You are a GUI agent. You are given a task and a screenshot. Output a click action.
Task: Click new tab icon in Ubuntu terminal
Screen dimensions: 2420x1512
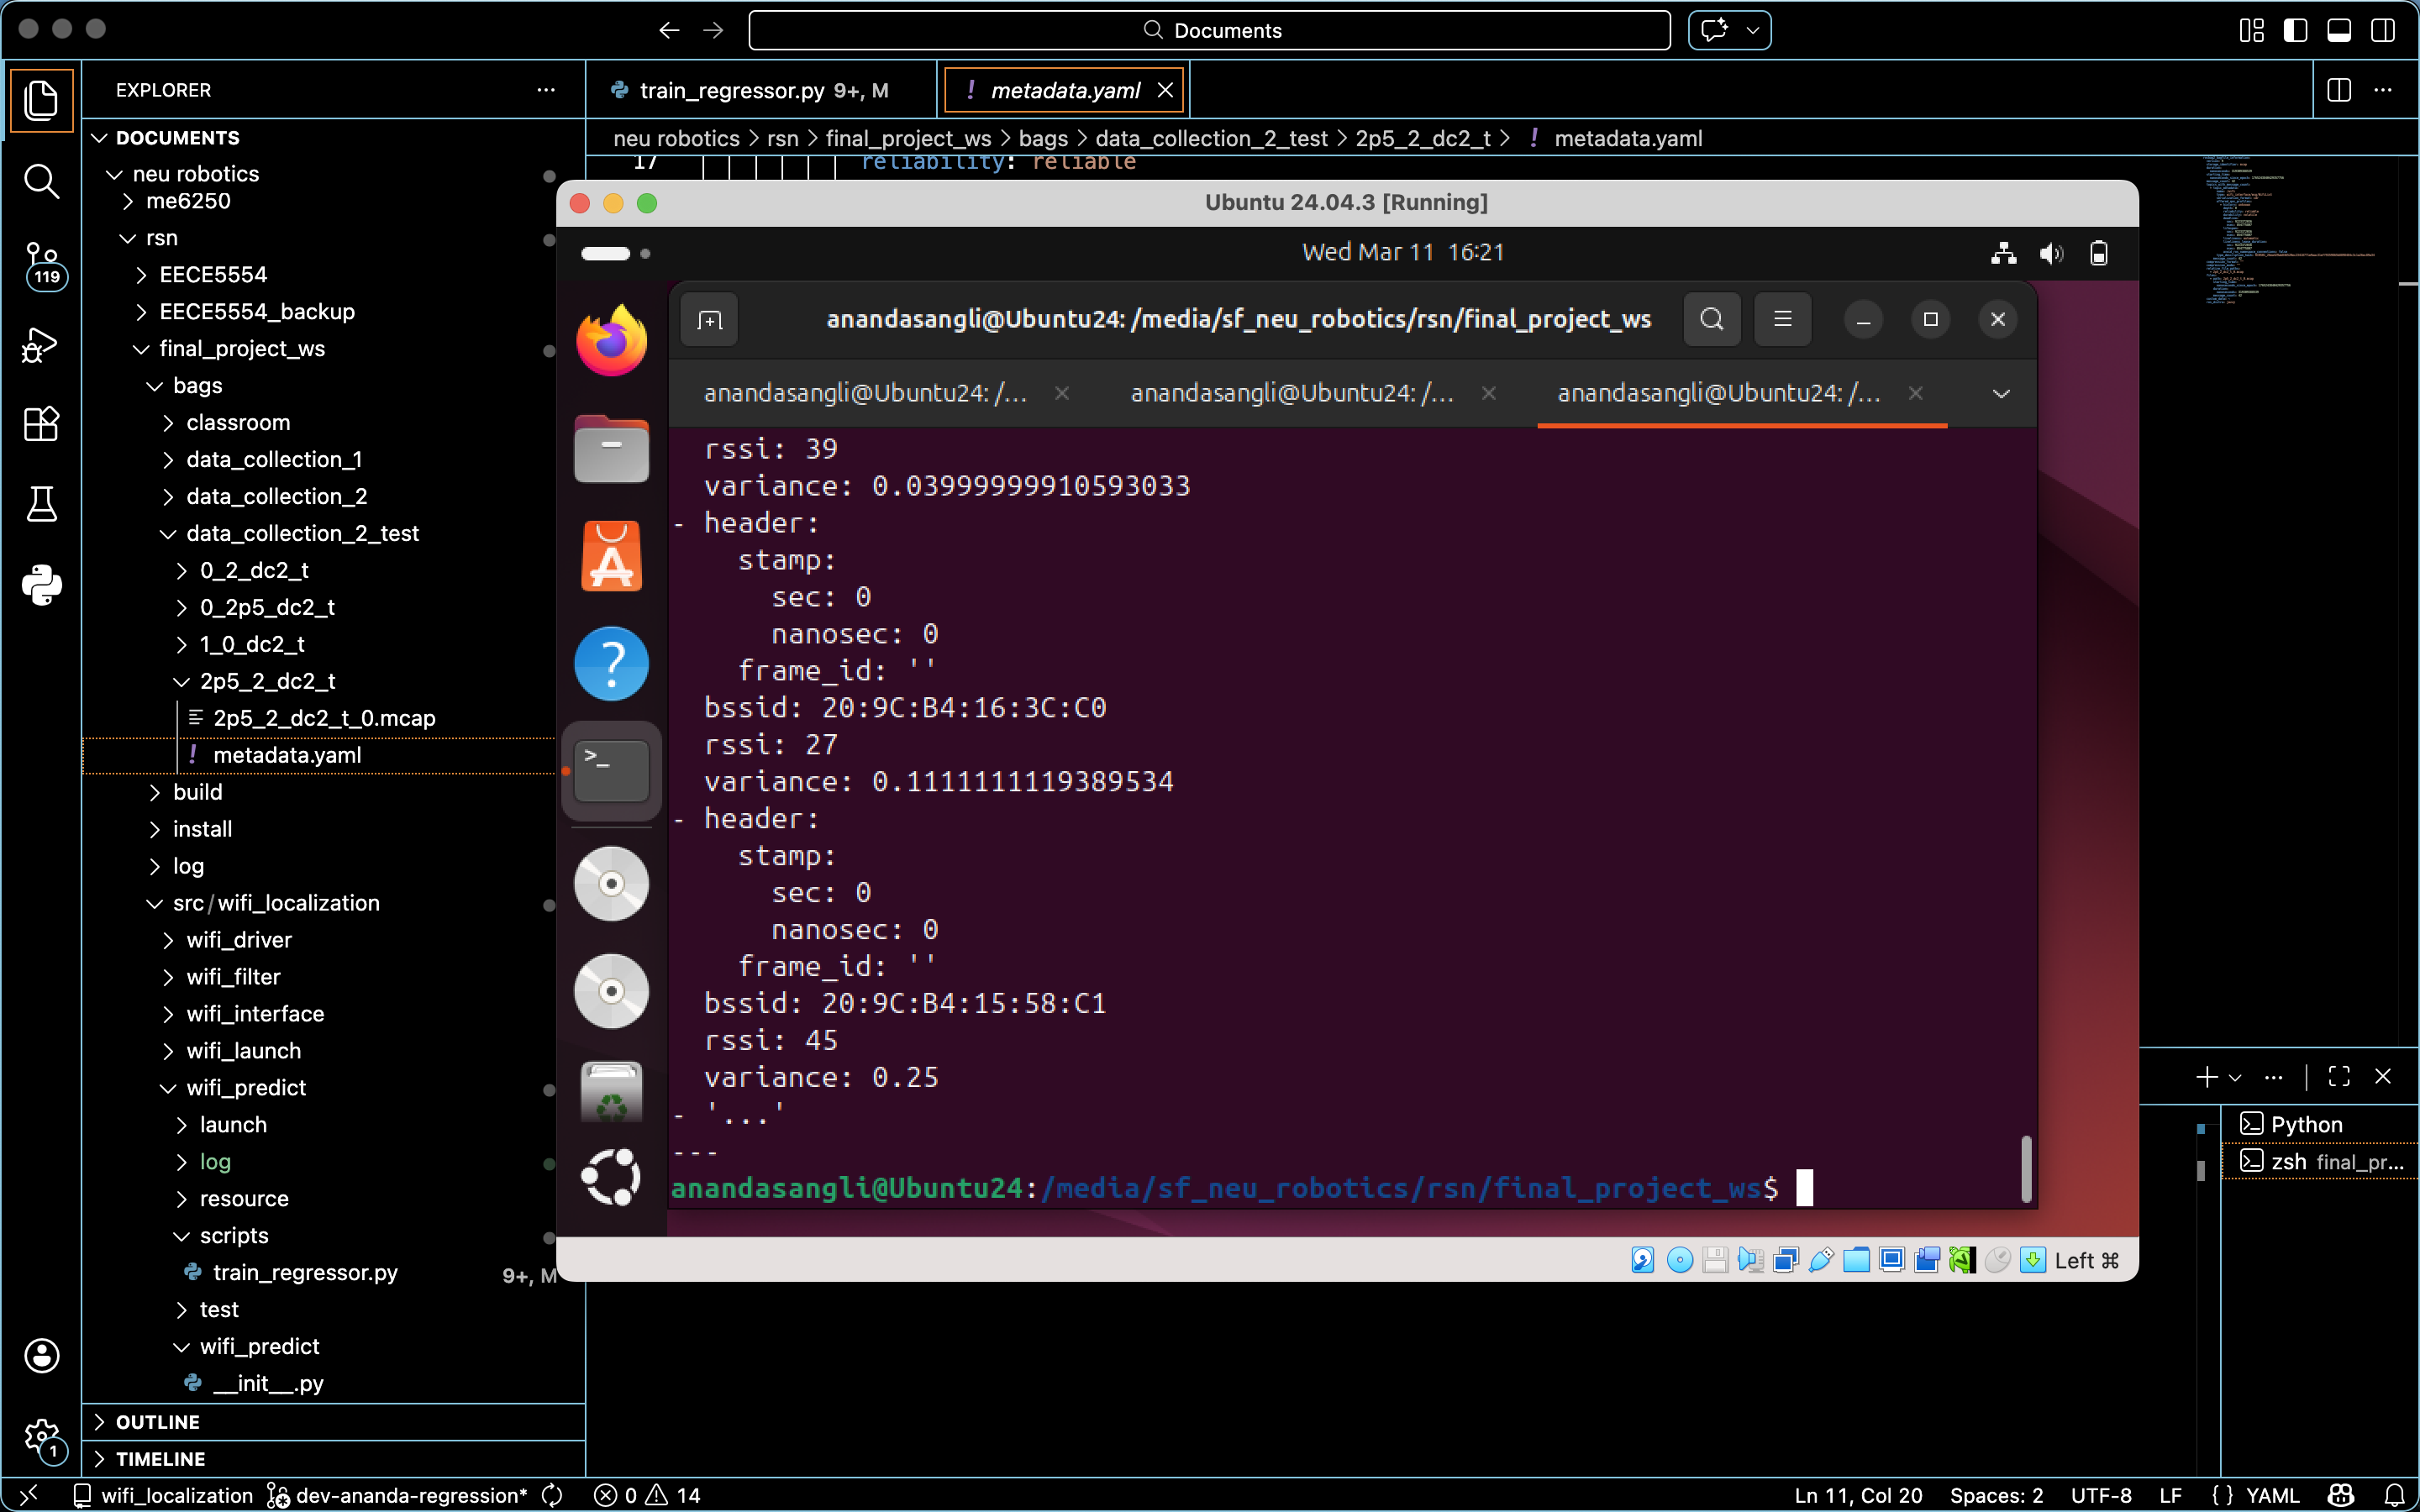(x=709, y=320)
